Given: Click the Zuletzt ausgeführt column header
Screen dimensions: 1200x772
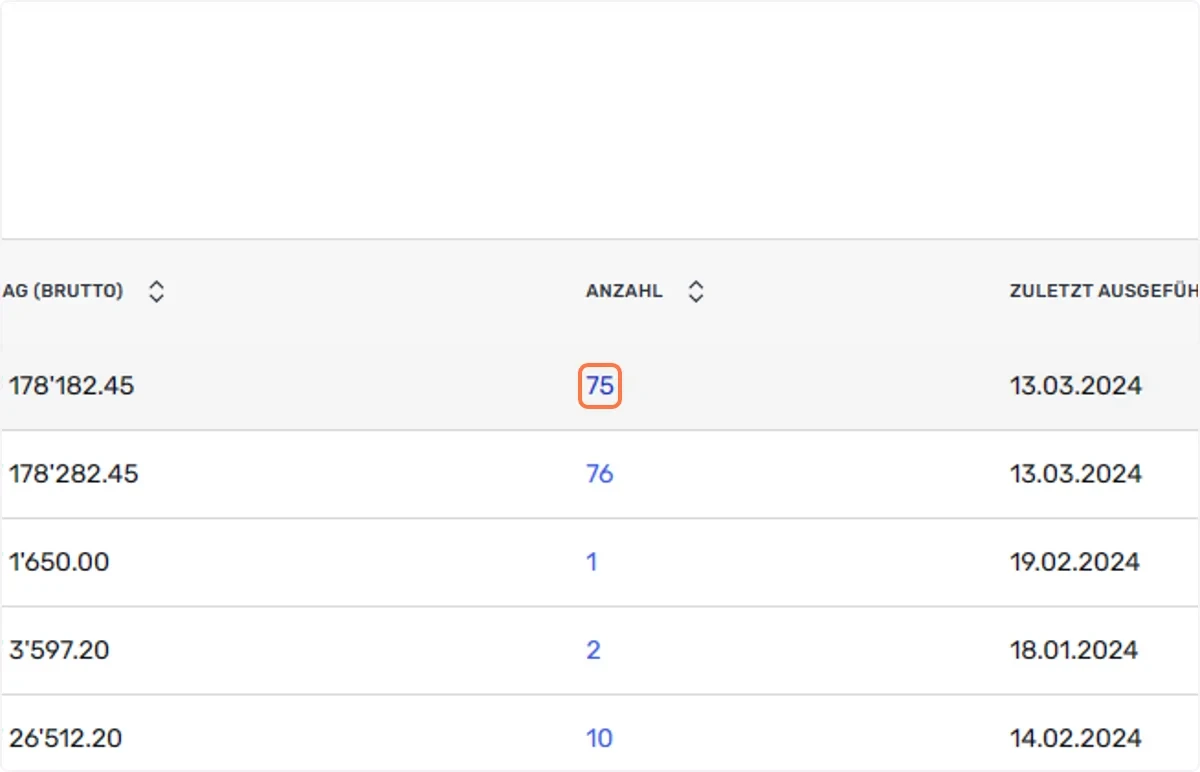Looking at the screenshot, I should 1104,292.
